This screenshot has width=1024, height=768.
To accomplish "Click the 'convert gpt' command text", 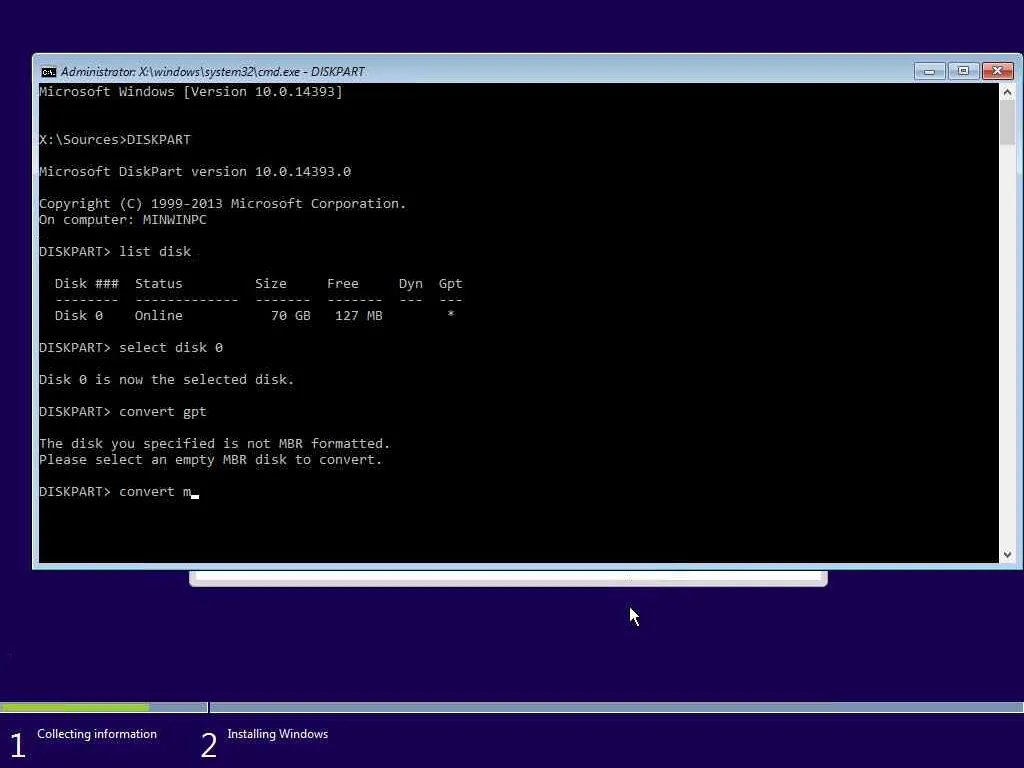I will point(163,412).
